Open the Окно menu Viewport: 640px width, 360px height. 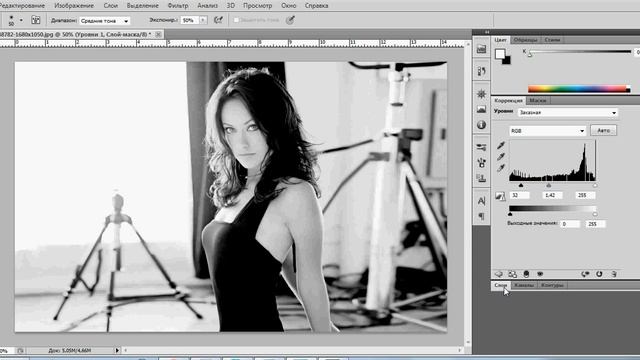(289, 6)
